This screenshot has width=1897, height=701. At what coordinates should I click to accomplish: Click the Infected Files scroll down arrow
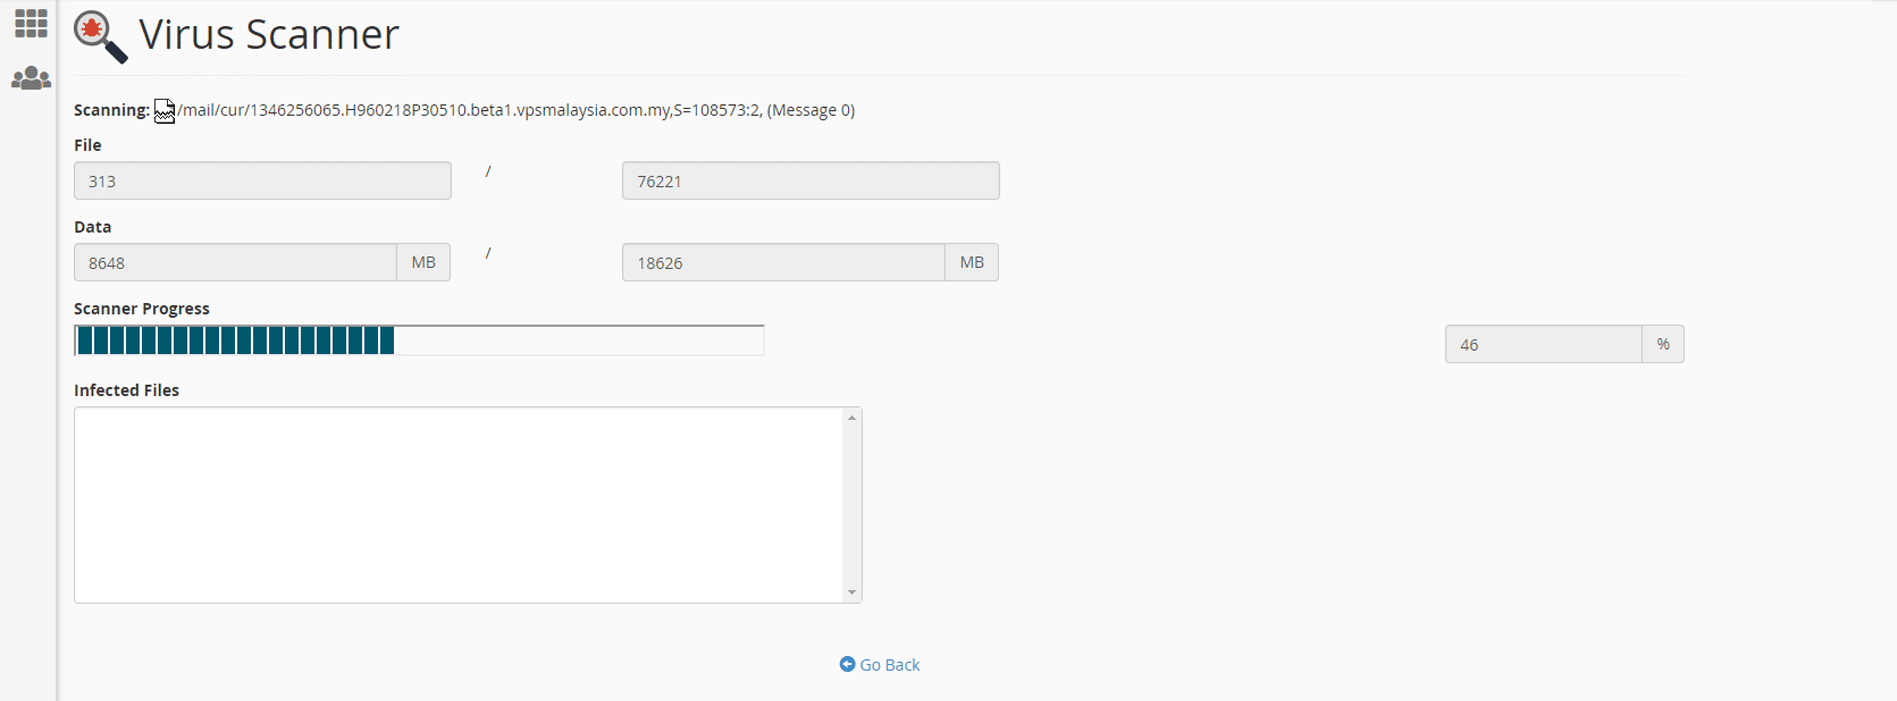click(852, 592)
